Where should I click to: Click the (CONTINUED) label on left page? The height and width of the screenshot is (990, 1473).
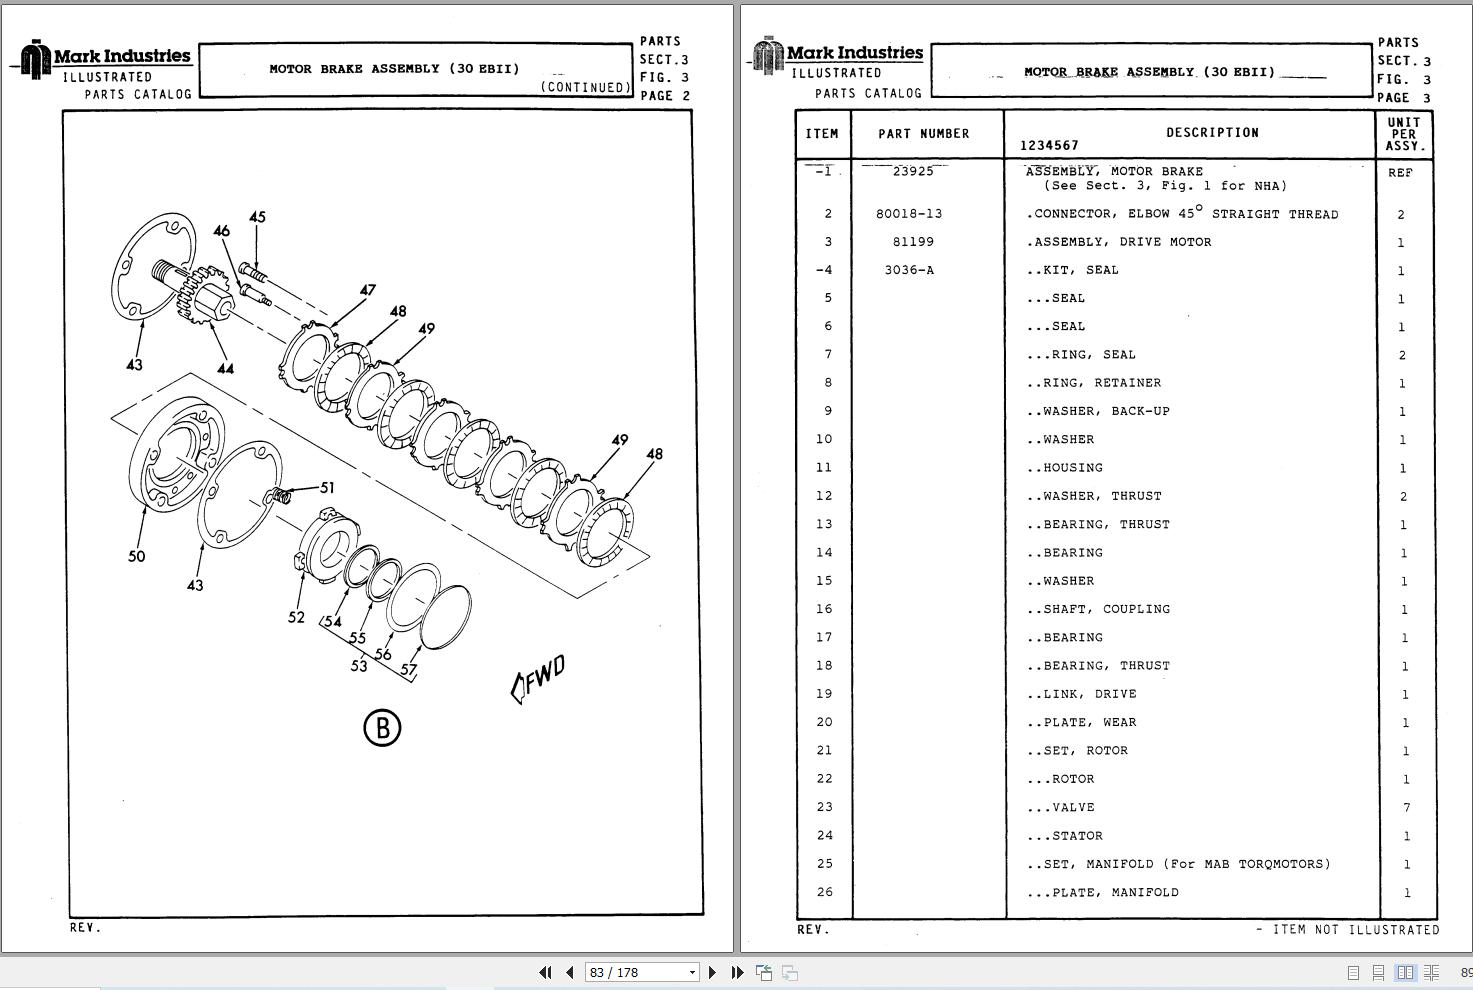tap(586, 87)
